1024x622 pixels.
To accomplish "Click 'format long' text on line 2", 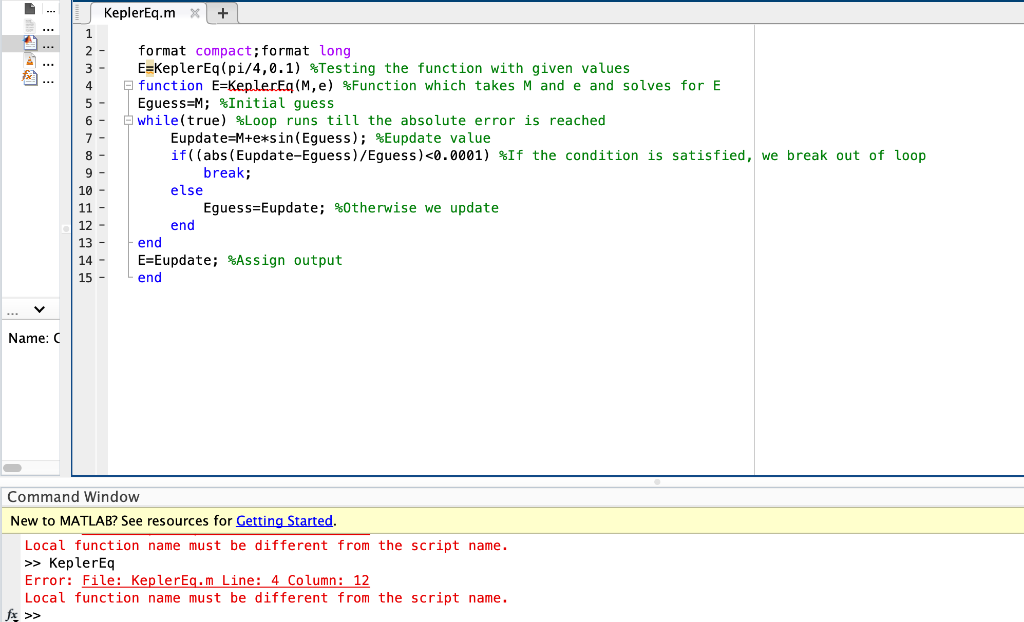I will [x=306, y=51].
